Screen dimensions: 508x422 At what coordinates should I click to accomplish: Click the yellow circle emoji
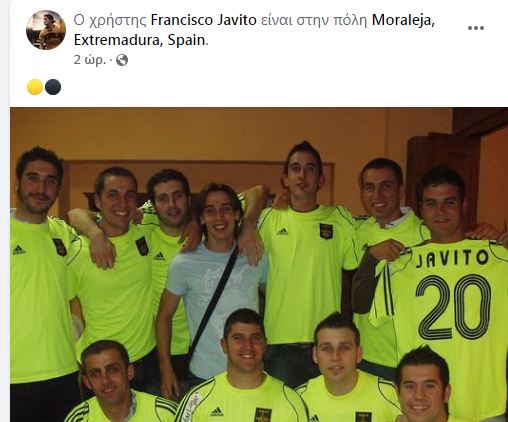[35, 87]
